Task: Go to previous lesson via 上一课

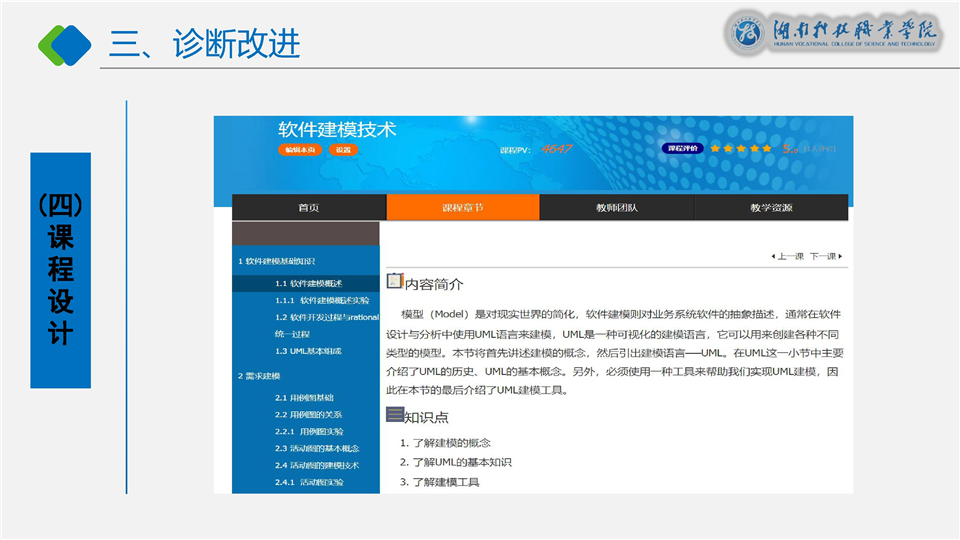Action: point(787,256)
